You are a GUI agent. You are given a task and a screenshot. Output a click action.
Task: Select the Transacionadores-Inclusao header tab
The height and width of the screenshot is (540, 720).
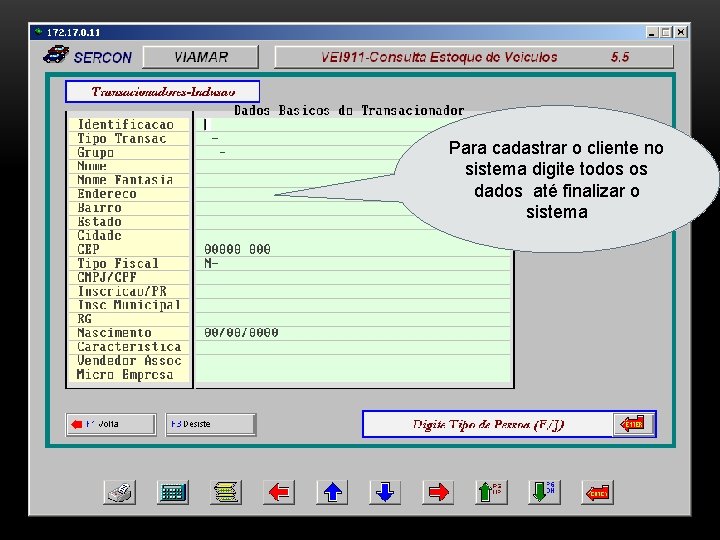[163, 91]
